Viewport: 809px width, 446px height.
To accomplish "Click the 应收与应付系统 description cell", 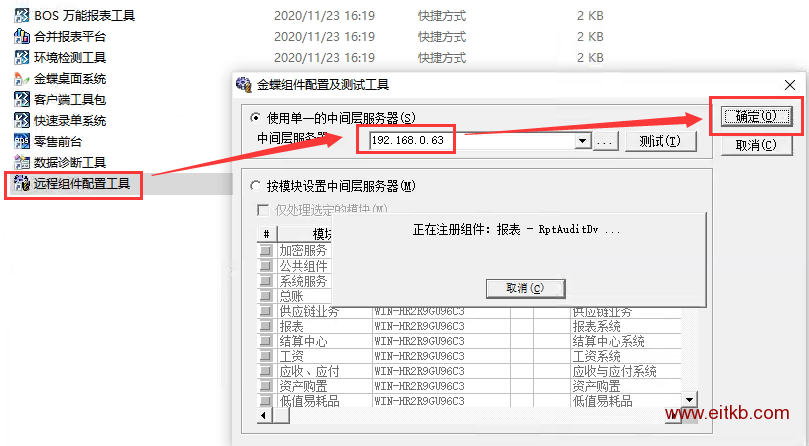I will (626, 371).
